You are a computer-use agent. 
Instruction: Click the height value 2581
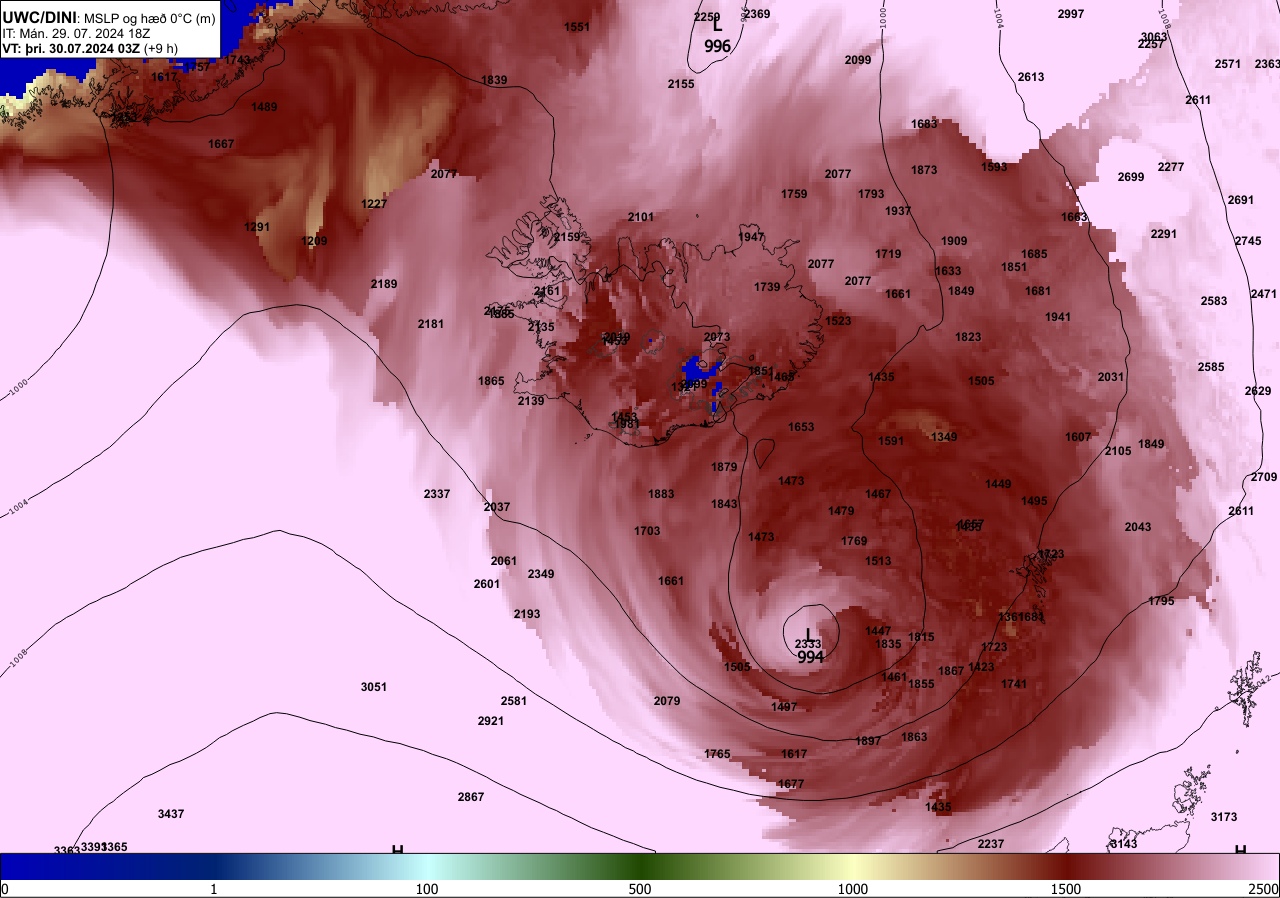(x=514, y=701)
